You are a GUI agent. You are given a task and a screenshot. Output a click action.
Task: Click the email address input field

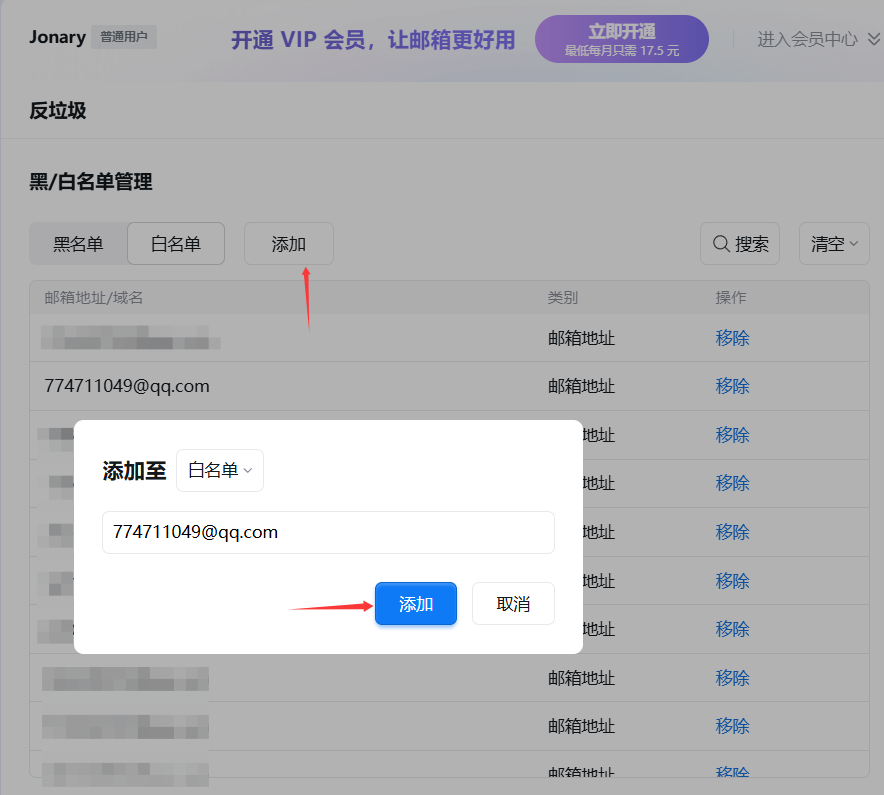pyautogui.click(x=328, y=532)
